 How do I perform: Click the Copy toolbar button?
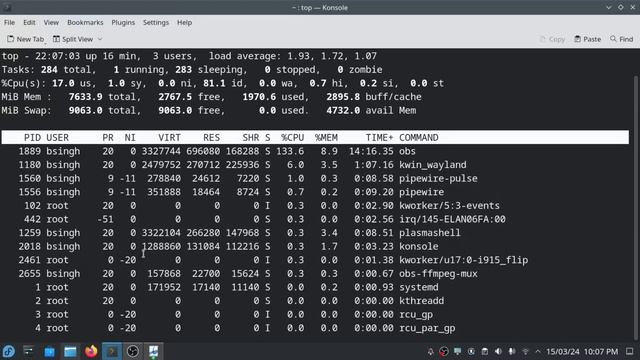click(552, 39)
